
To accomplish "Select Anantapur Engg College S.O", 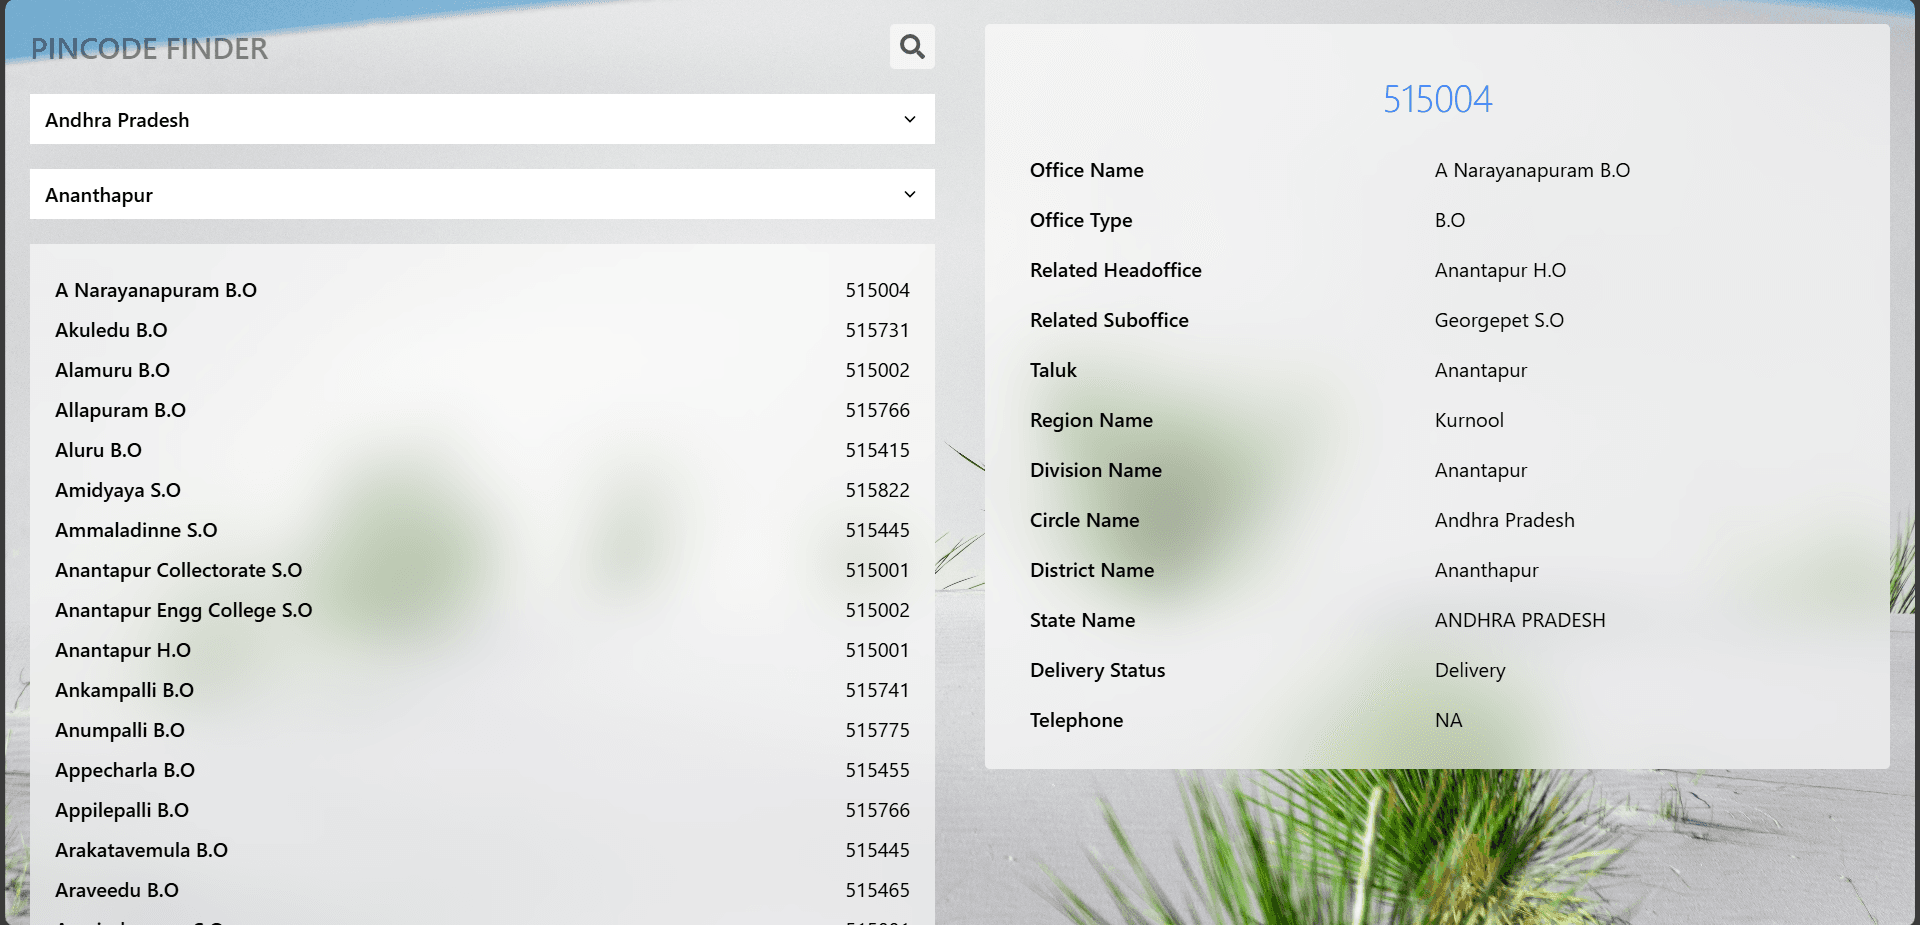I will [482, 610].
